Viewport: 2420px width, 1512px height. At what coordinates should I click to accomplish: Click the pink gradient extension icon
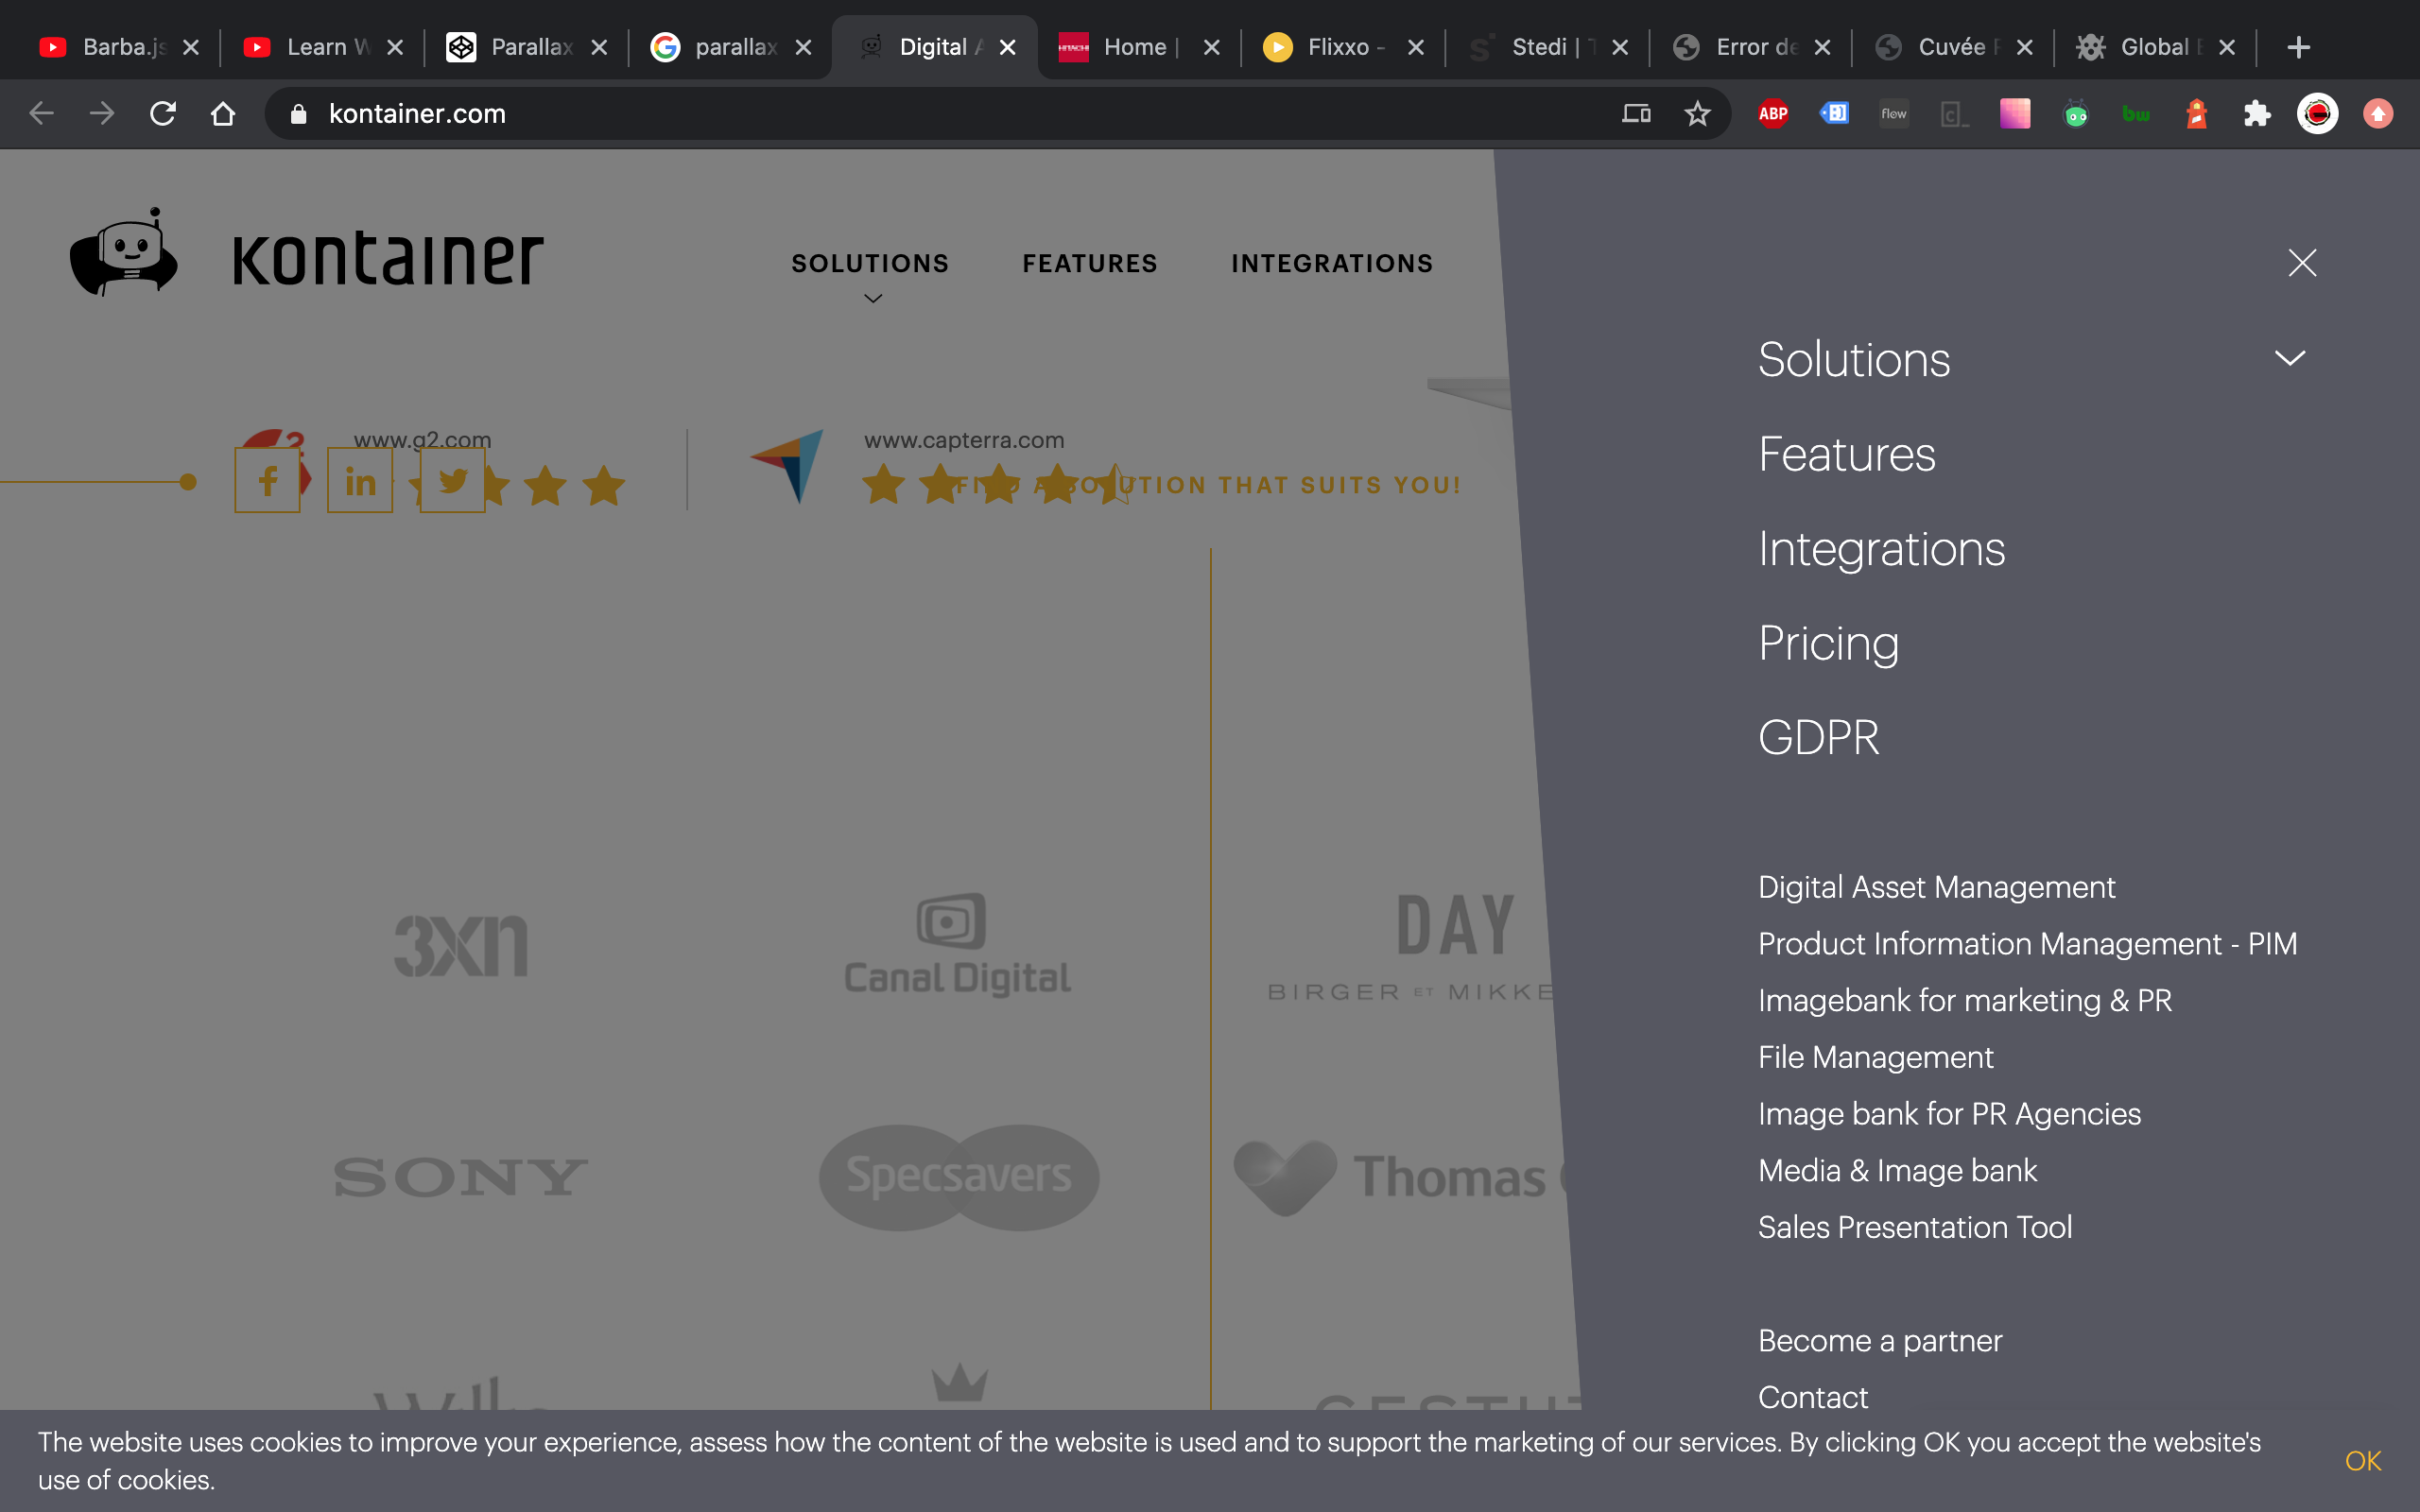(x=2015, y=114)
